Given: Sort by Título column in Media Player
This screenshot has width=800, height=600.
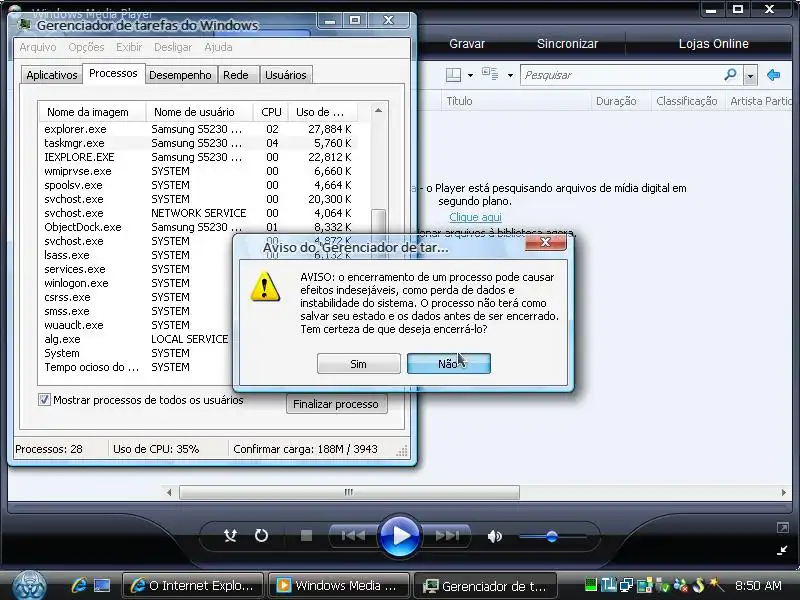Looking at the screenshot, I should tap(515, 101).
